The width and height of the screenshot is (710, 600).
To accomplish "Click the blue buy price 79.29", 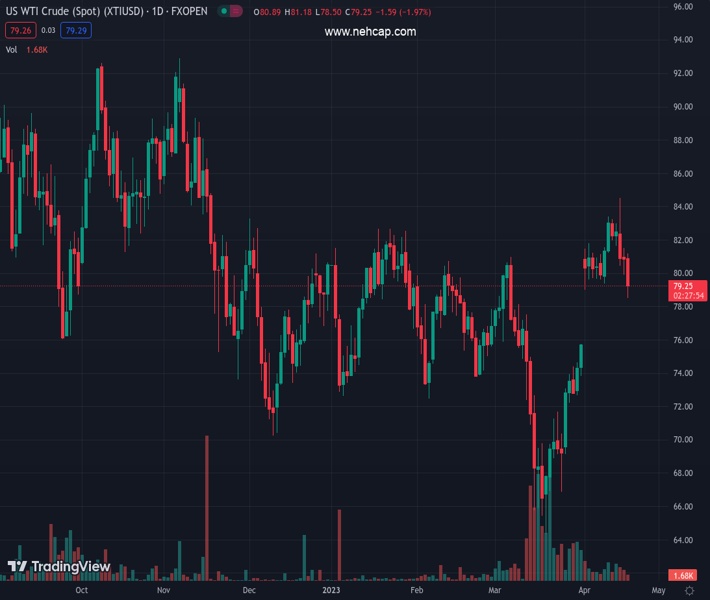I will pos(76,30).
